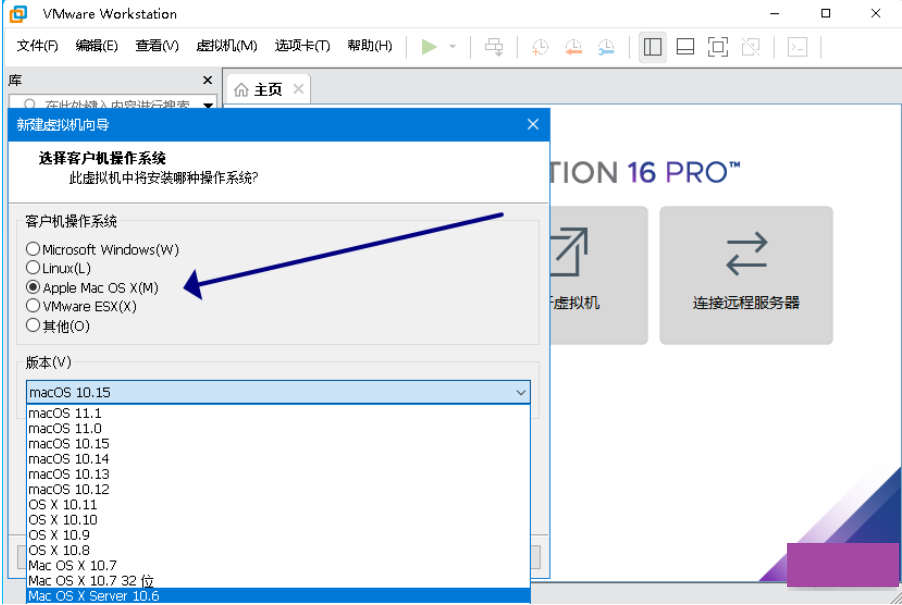Close the 新建虚拟机向导 dialog with the X

point(532,124)
